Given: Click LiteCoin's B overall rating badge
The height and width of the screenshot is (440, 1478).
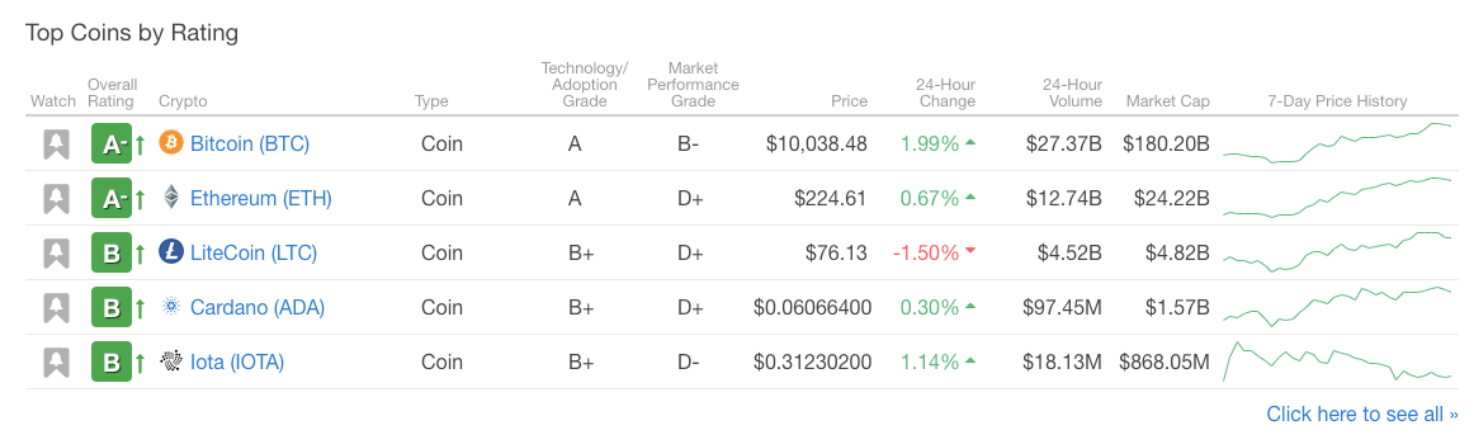Looking at the screenshot, I should [x=111, y=253].
